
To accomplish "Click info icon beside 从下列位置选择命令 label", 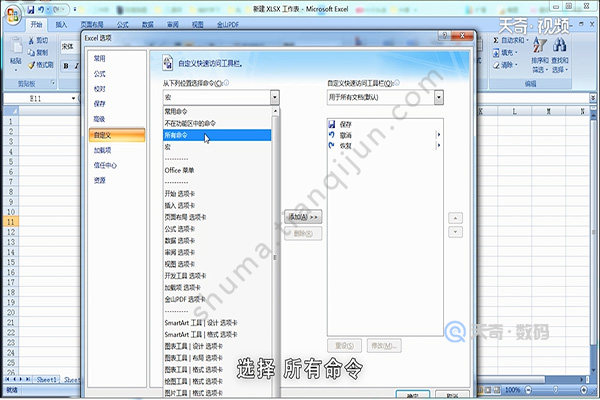I will coord(226,83).
